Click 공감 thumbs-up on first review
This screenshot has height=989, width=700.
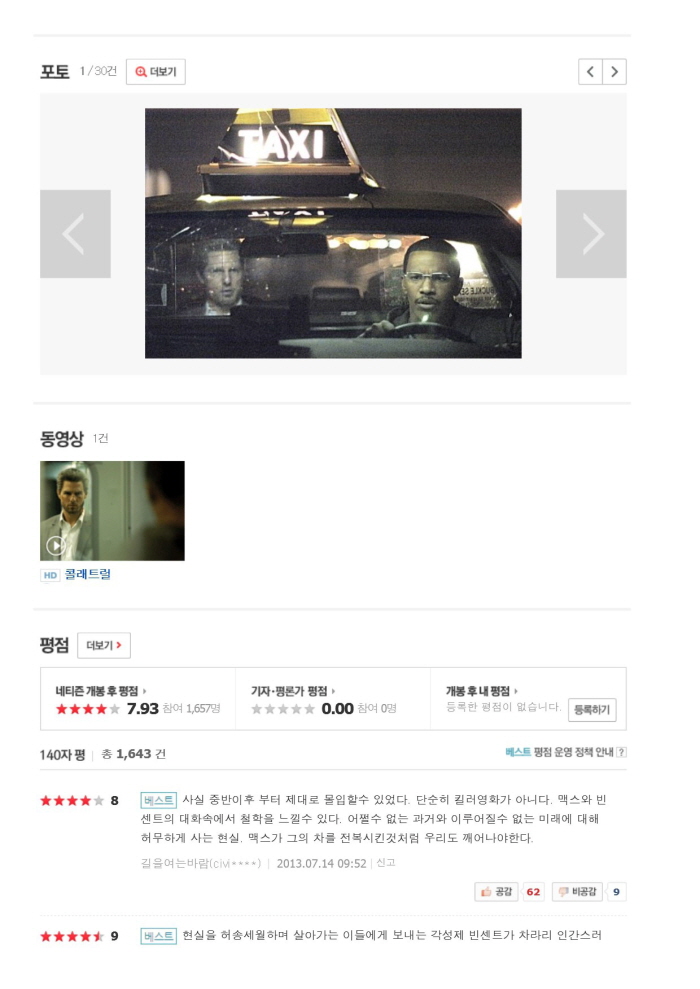[496, 892]
